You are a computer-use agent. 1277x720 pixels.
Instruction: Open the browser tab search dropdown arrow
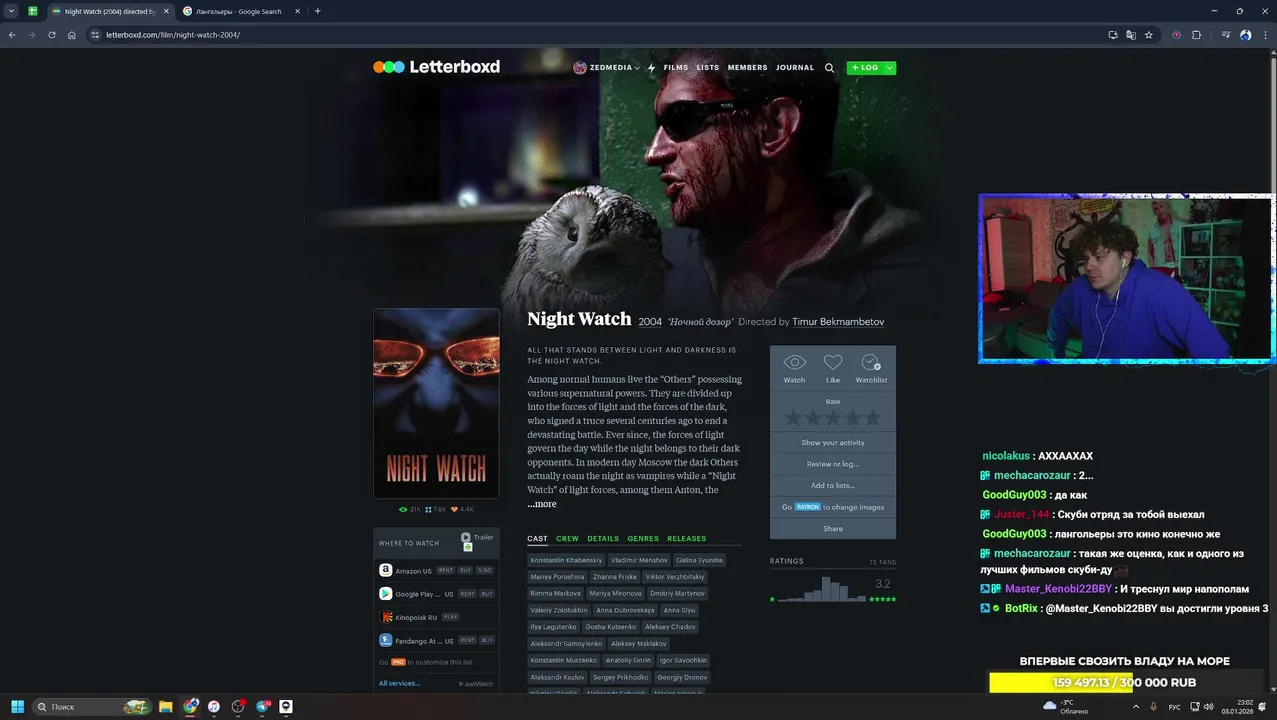11,11
